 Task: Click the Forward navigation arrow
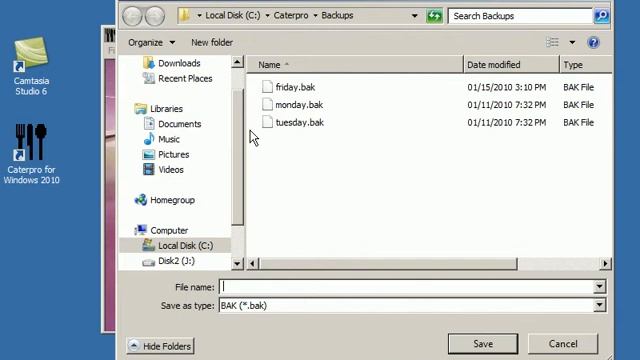tap(155, 16)
